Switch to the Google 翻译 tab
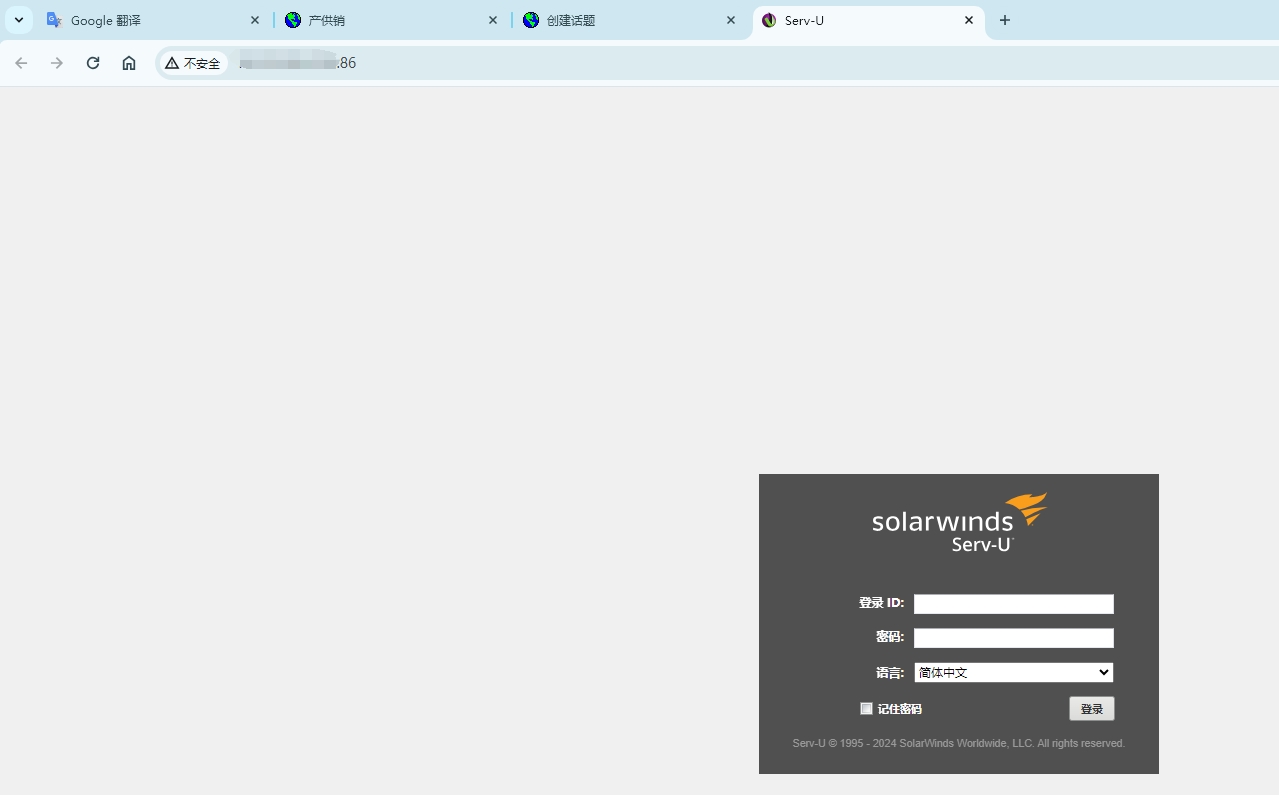 pyautogui.click(x=140, y=20)
